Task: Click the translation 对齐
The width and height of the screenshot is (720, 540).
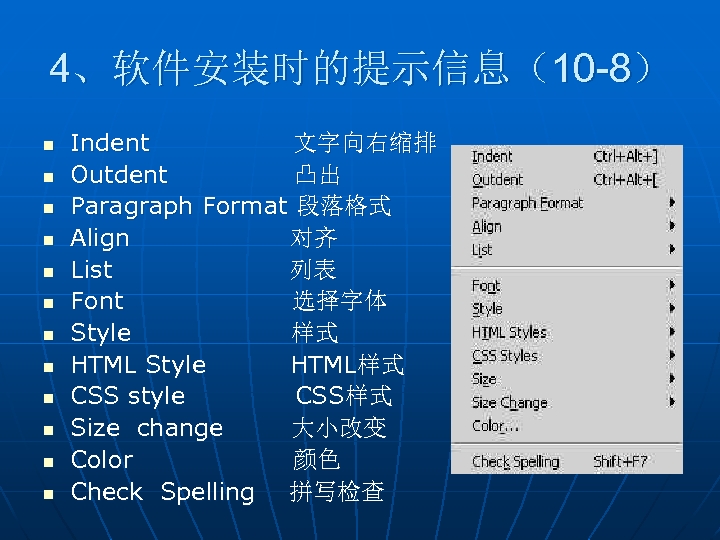Action: pos(315,238)
